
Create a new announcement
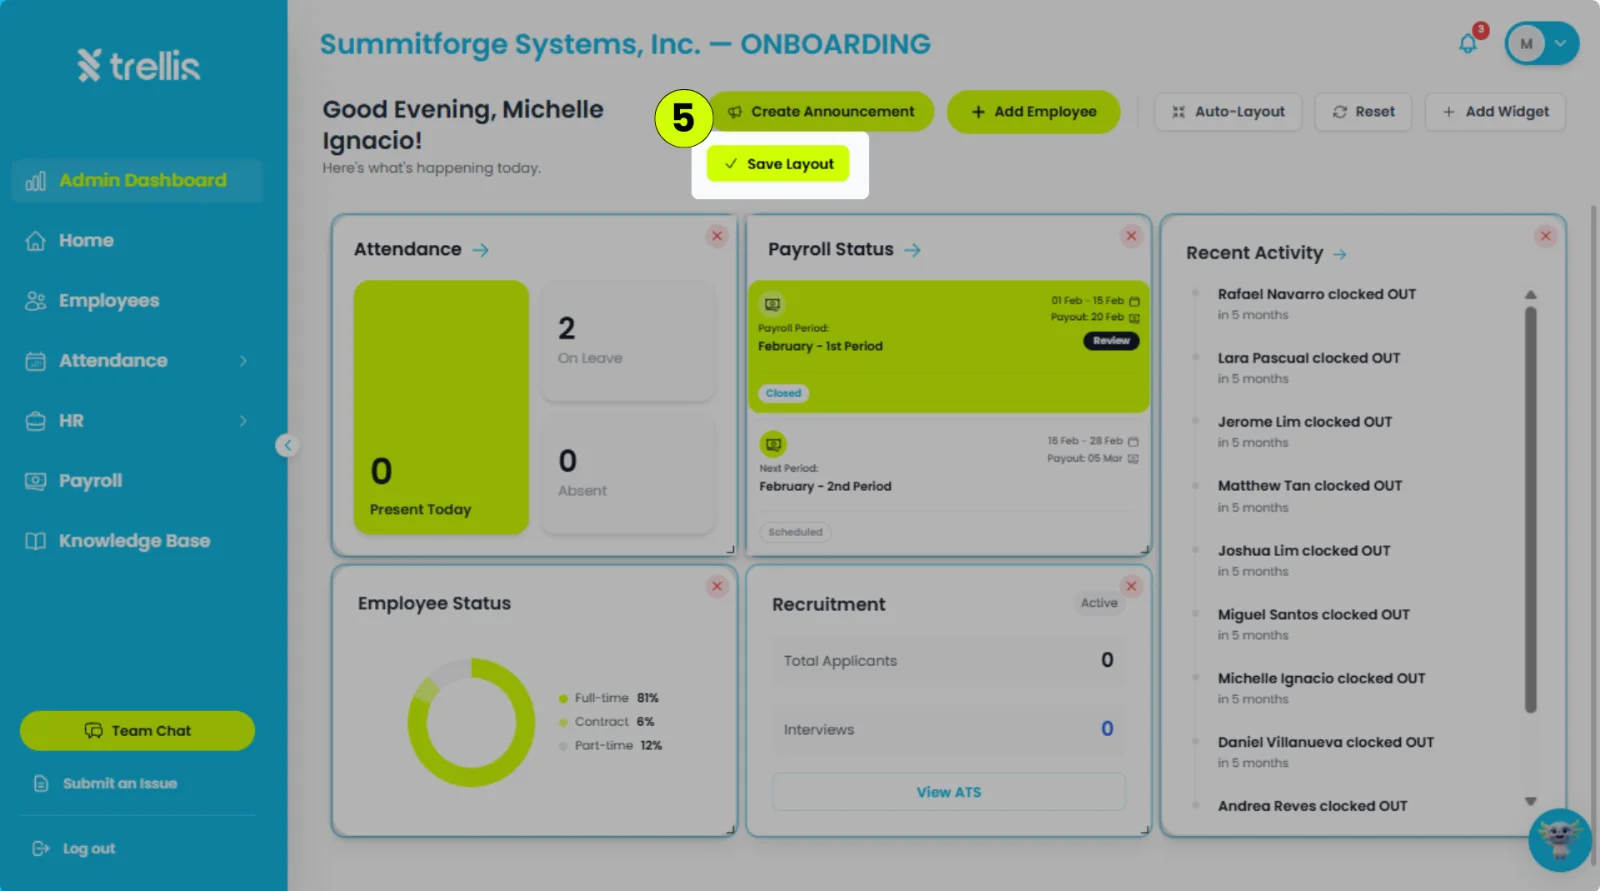pyautogui.click(x=821, y=112)
